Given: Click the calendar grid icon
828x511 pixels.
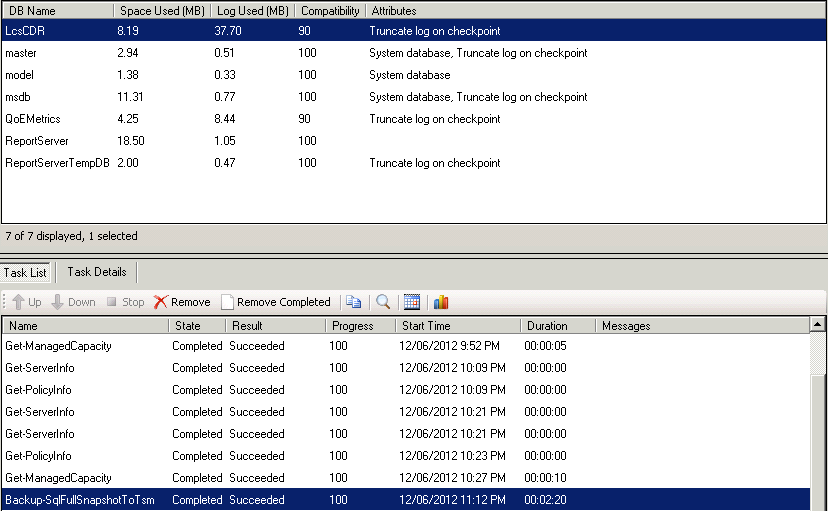Looking at the screenshot, I should click(412, 302).
